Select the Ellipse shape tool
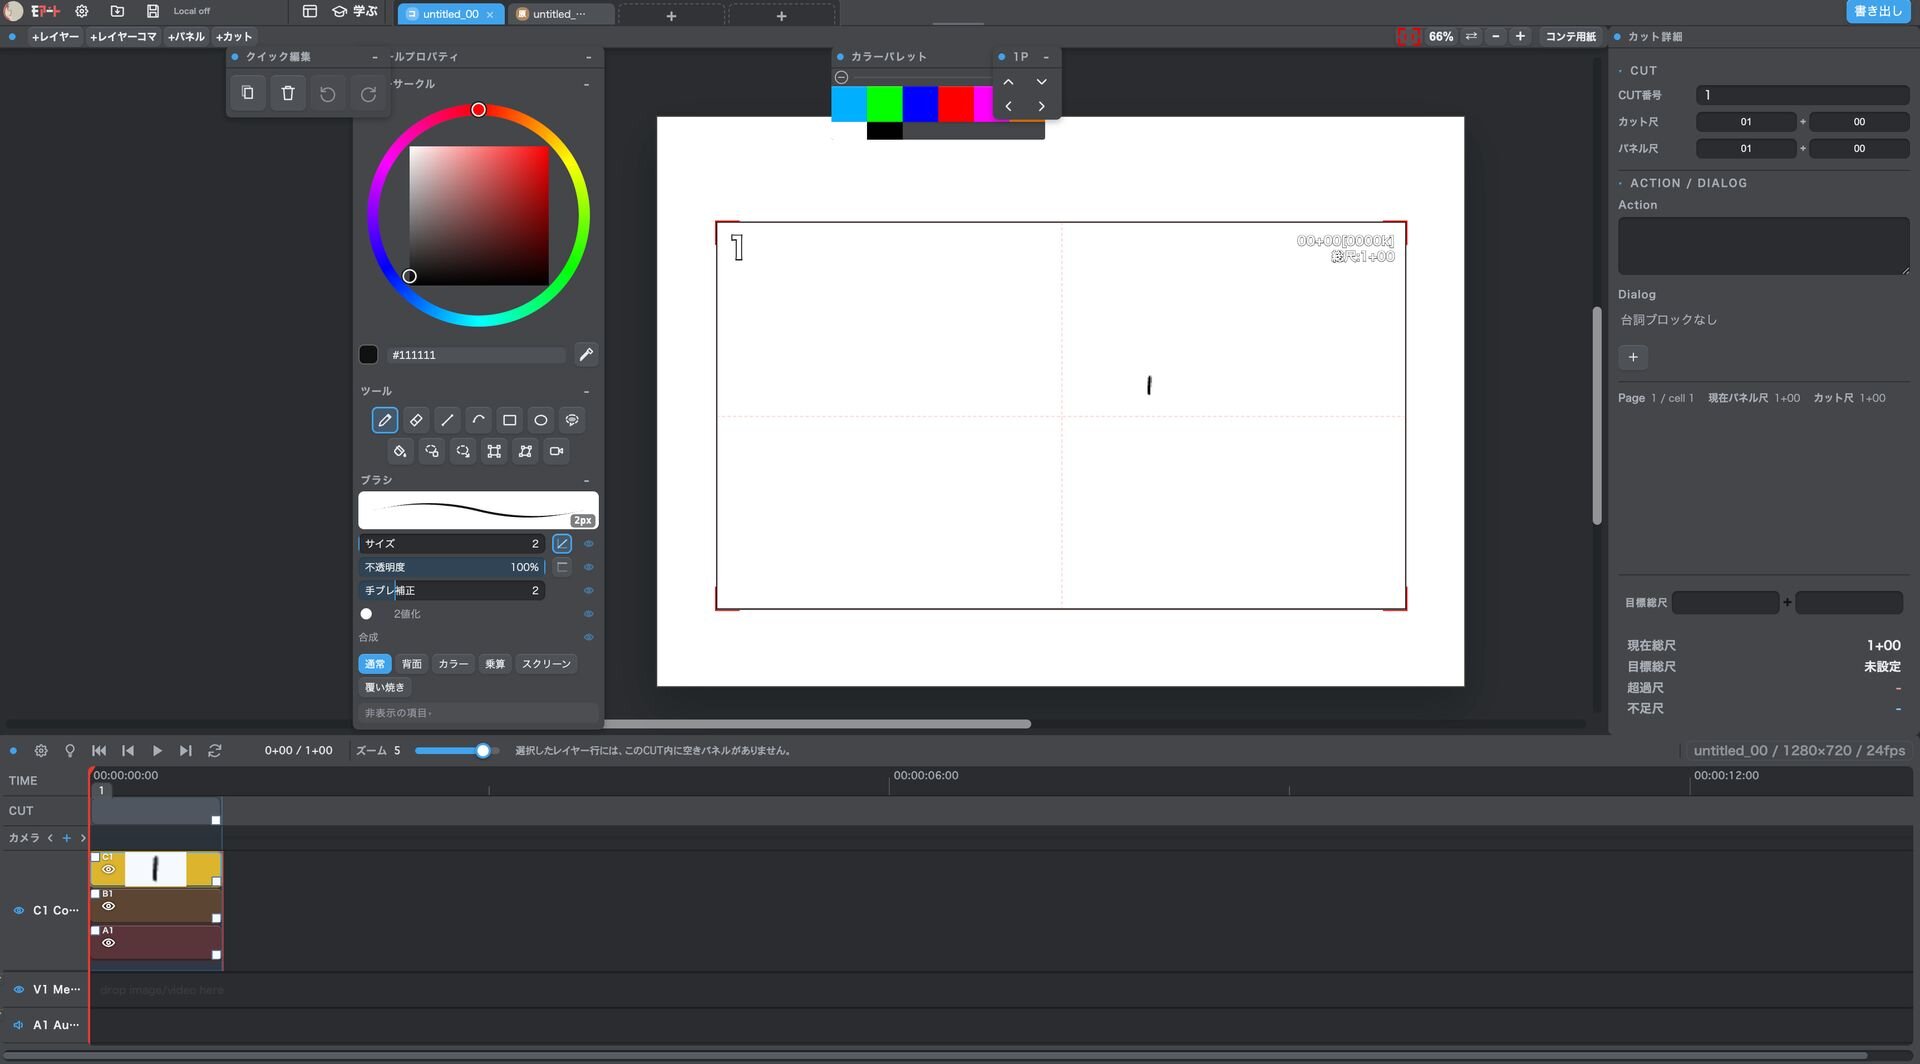 (x=540, y=420)
